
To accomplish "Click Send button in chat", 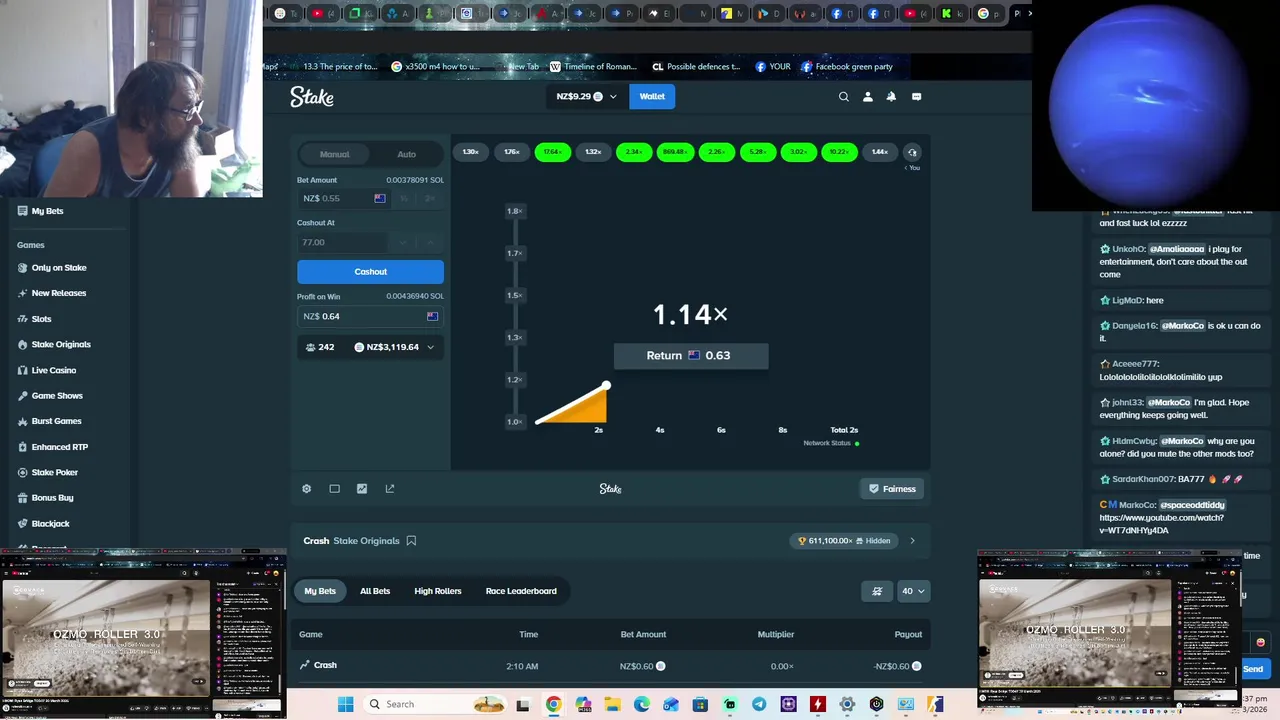I will [x=1253, y=669].
